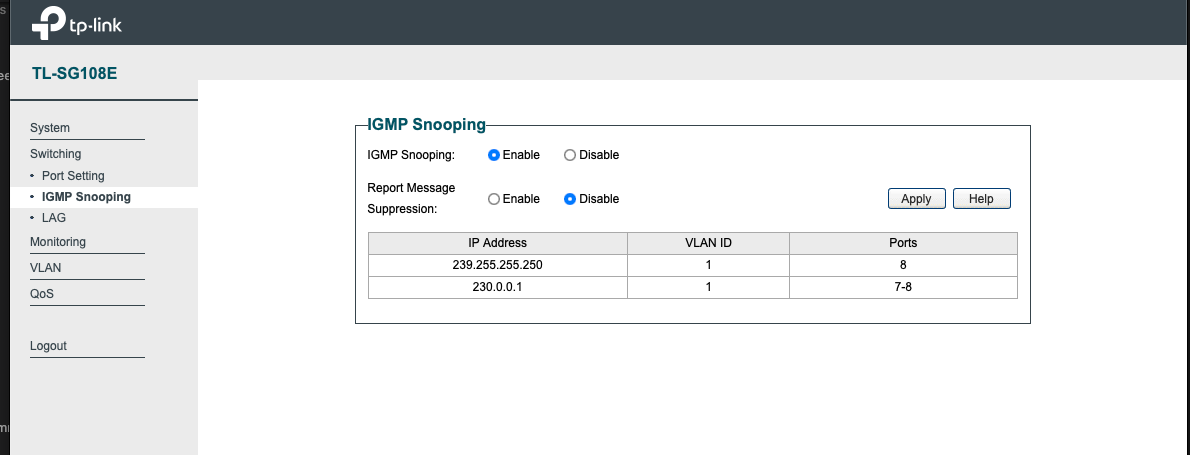1190x455 pixels.
Task: Click the Apply button
Action: [916, 199]
